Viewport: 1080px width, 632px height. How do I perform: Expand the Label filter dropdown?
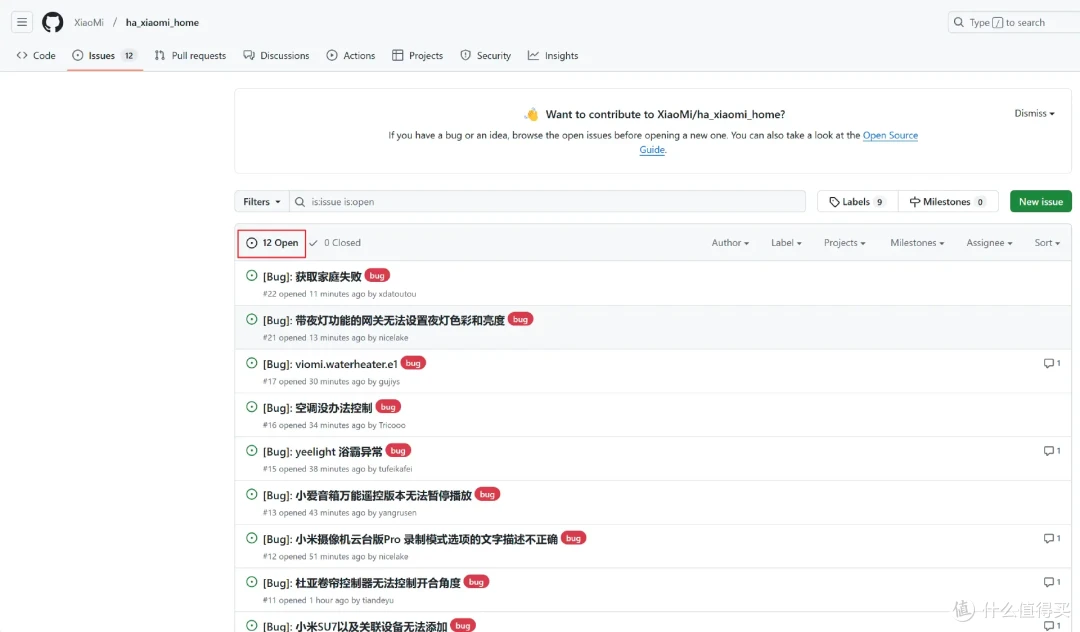click(x=786, y=242)
